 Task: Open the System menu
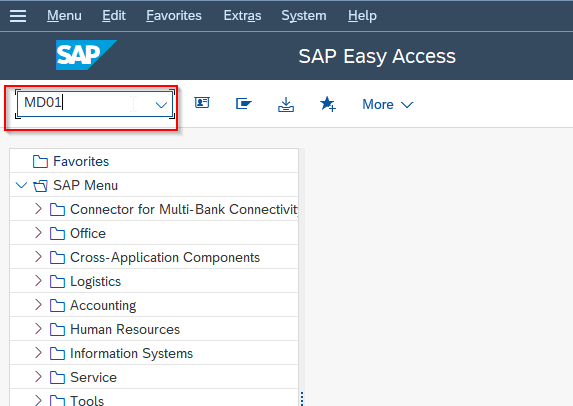304,16
